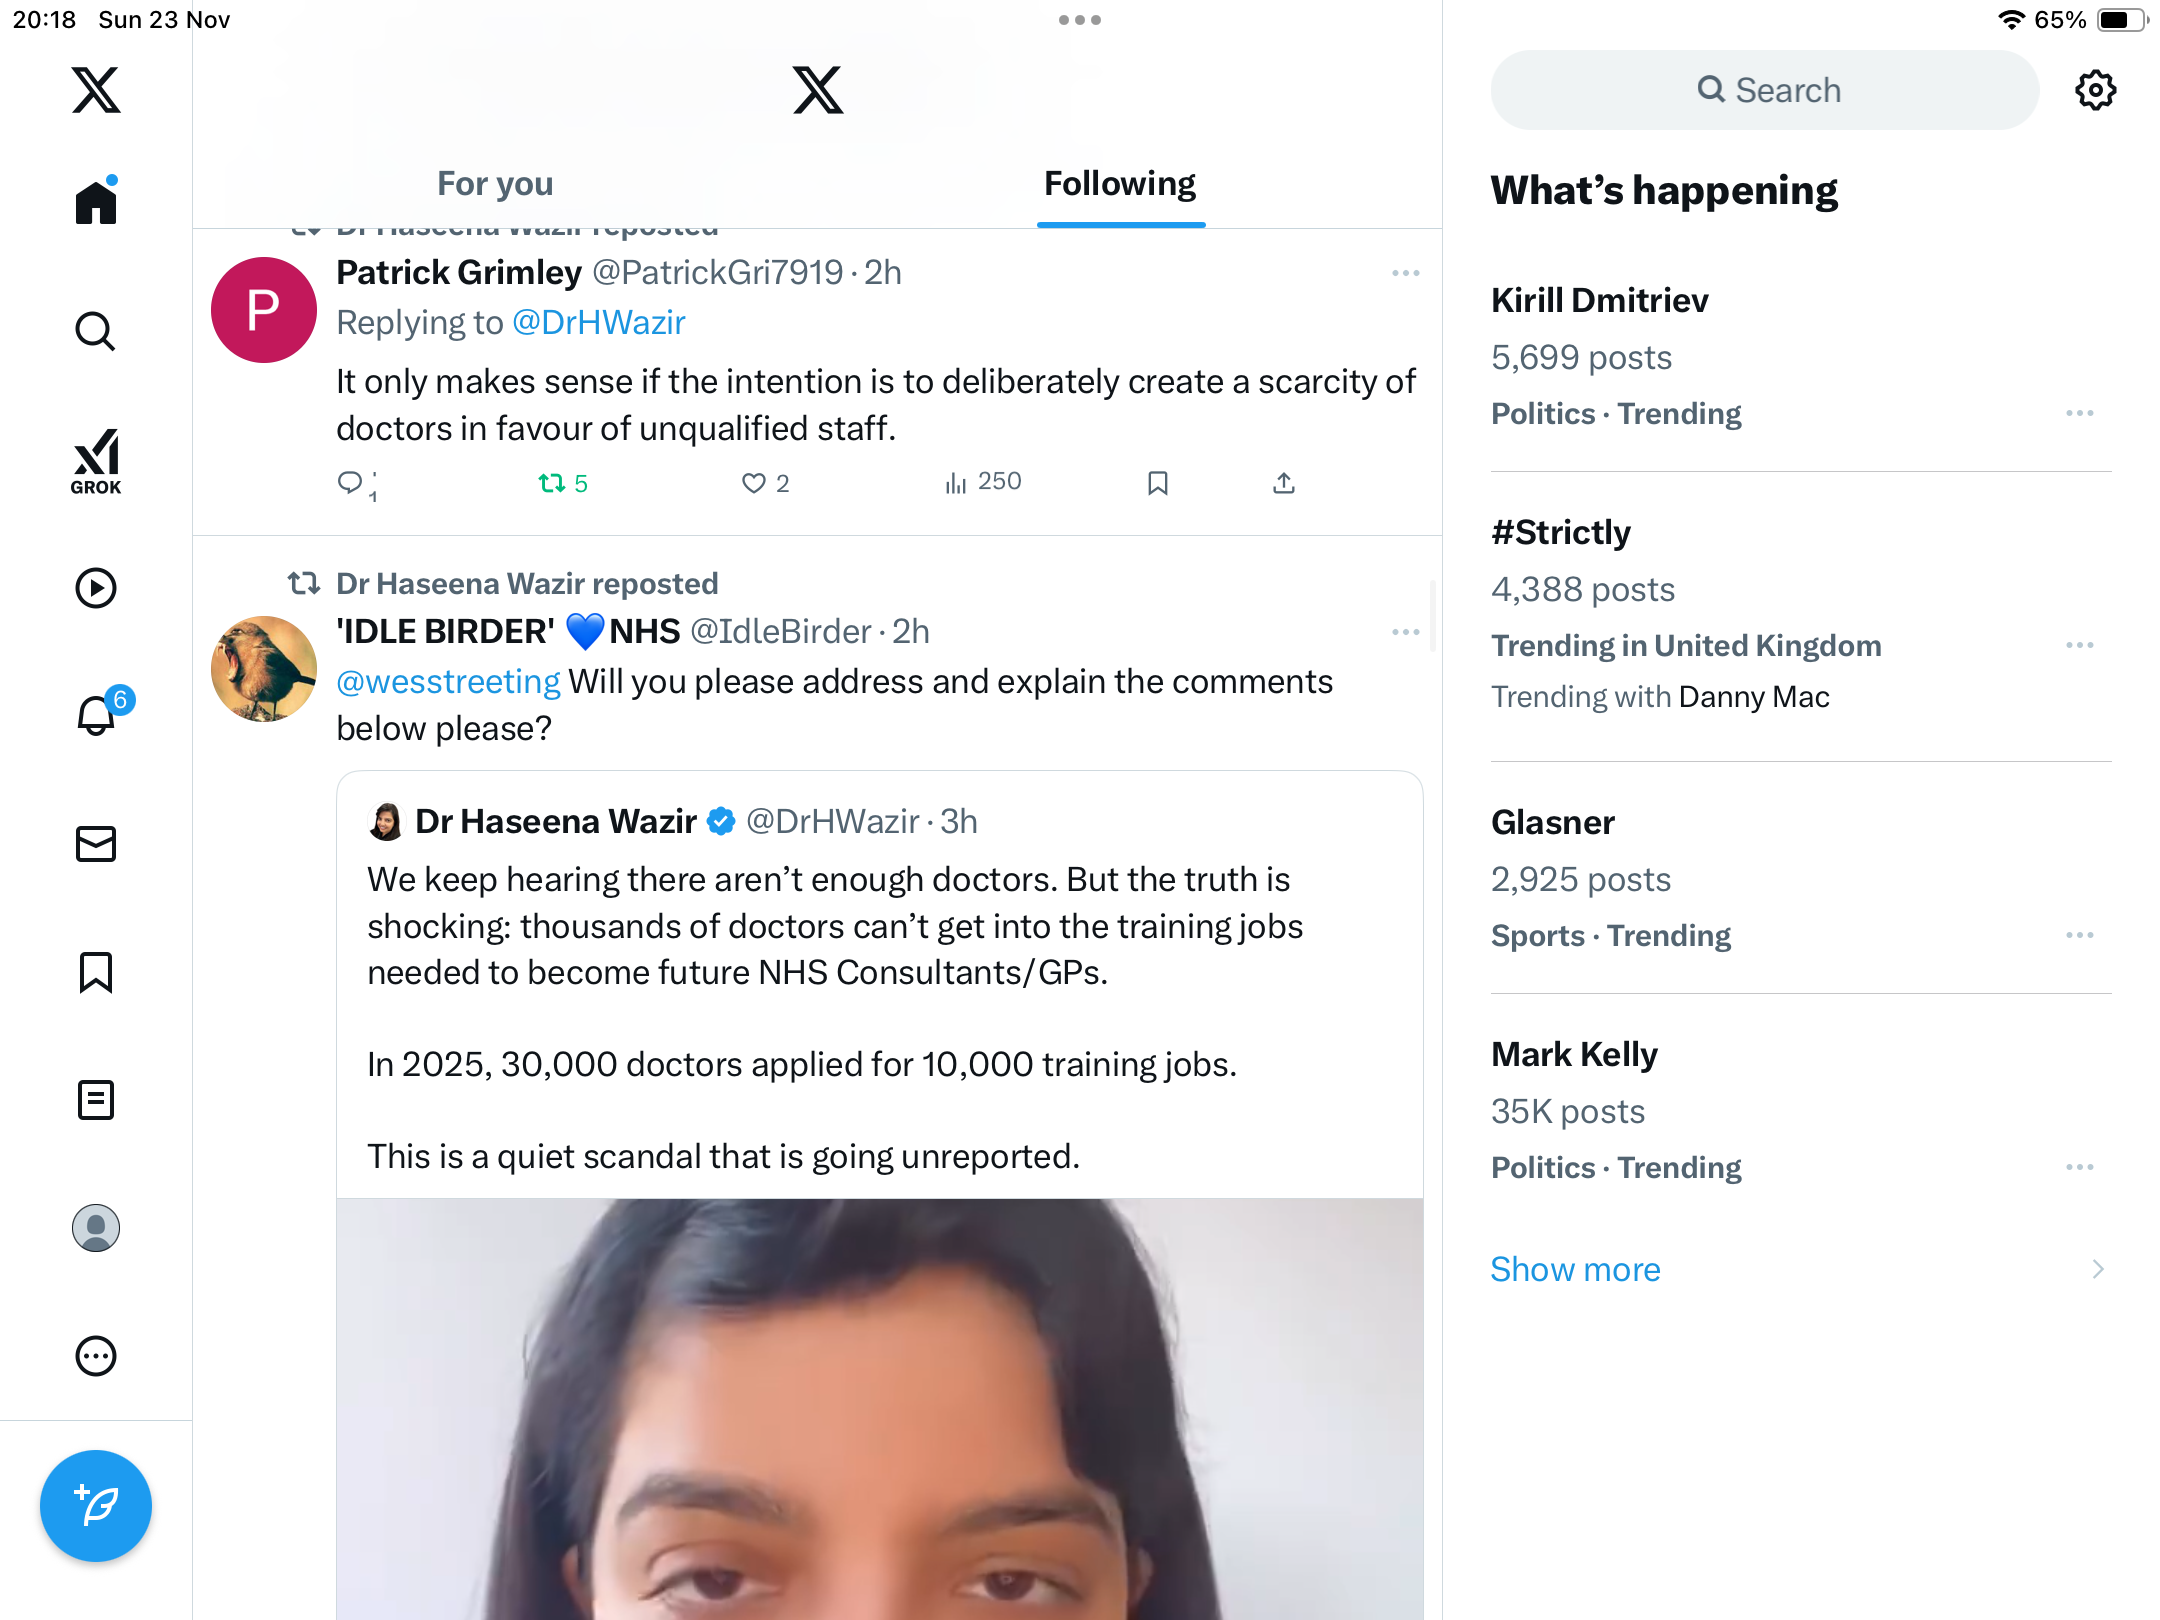Open options menu for Kirill Dmitriev trend
Screen dimensions: 2160x1620
click(2079, 413)
